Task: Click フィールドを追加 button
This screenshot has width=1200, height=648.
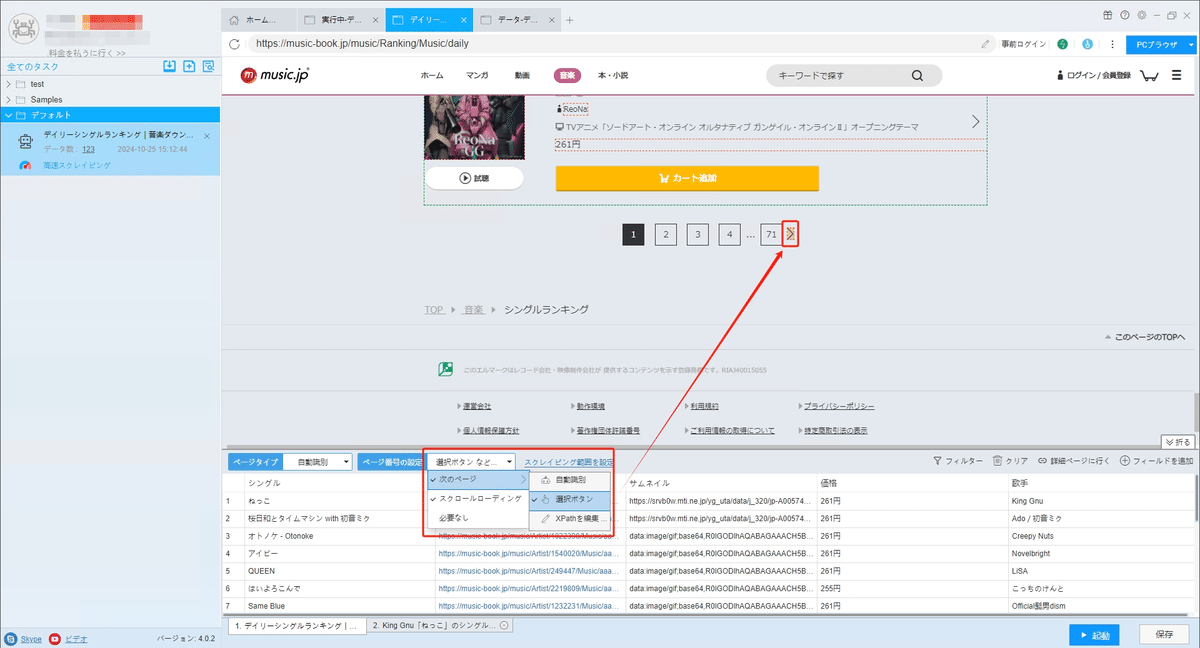Action: 1157,461
